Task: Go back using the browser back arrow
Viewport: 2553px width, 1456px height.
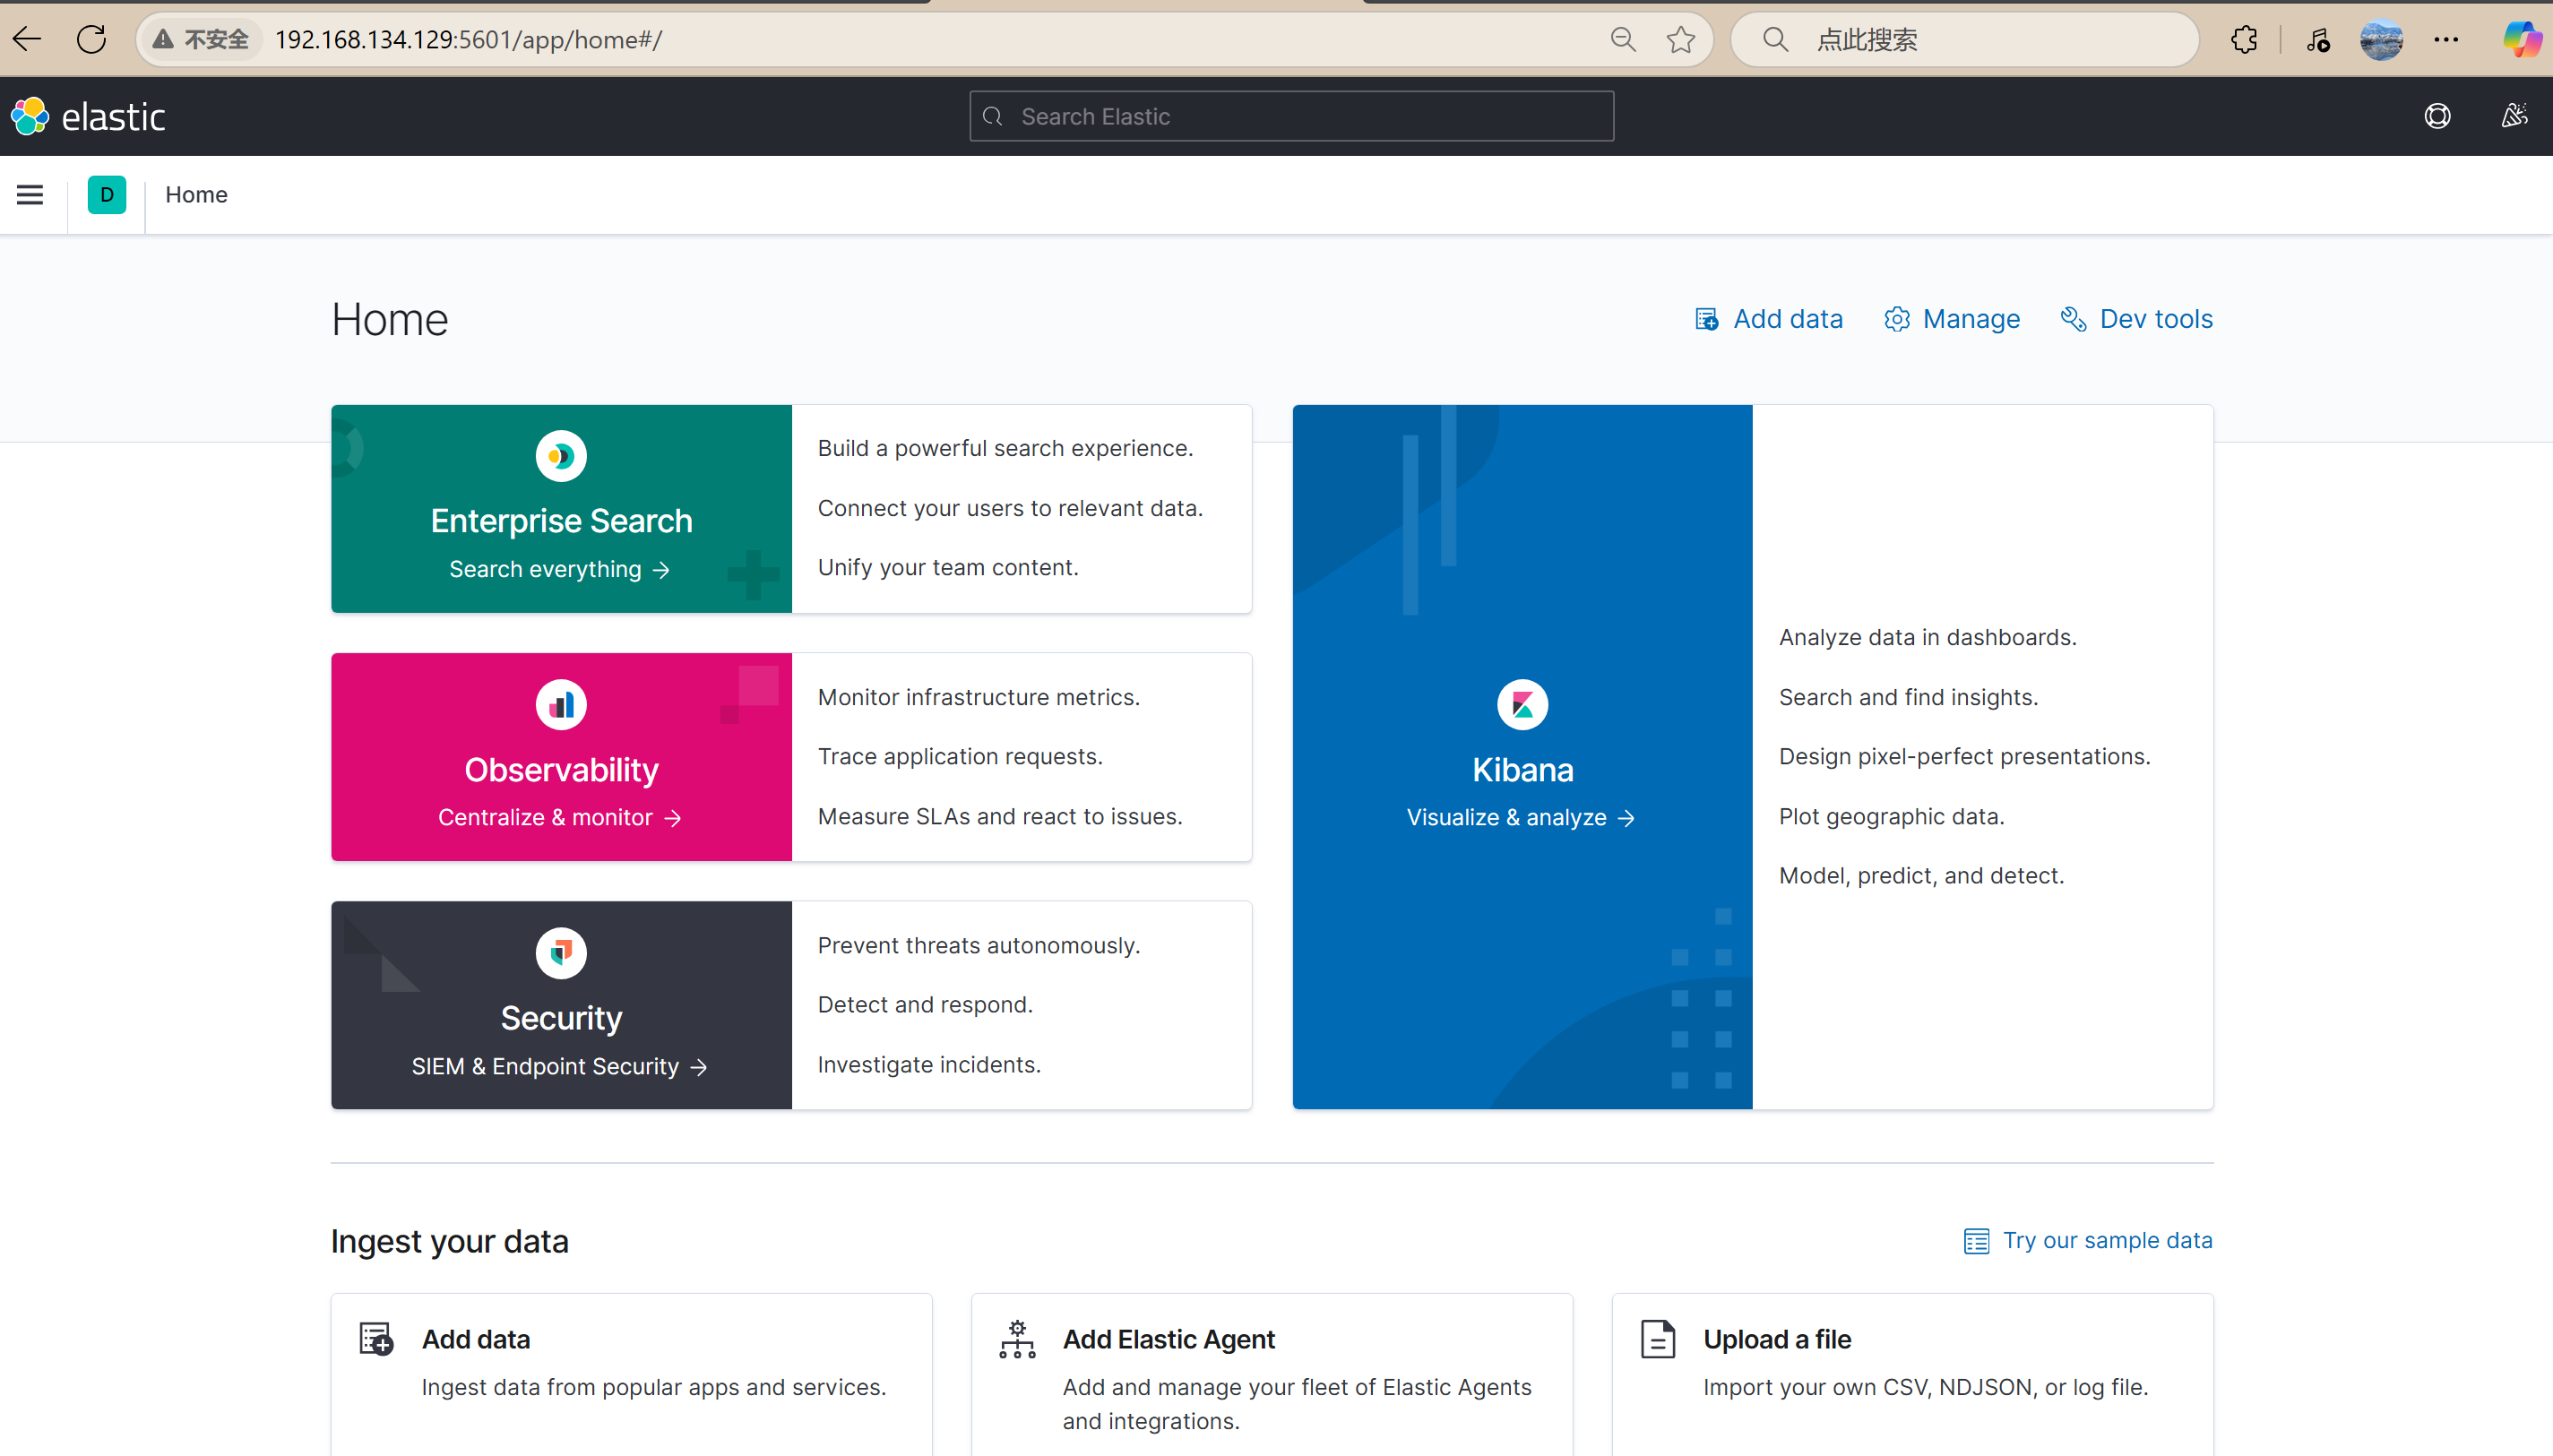Action: coord(28,39)
